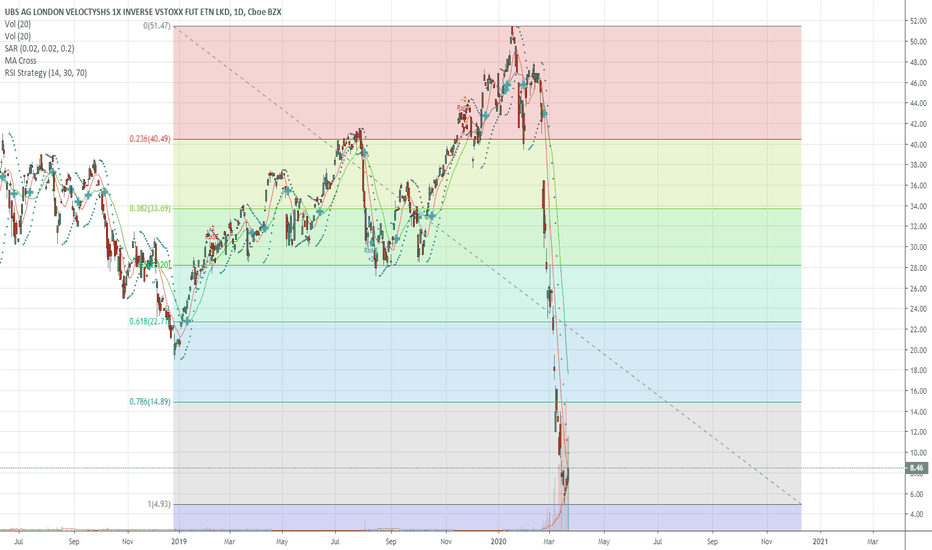932x550 pixels.
Task: Click the 38.00 price axis label
Action: [918, 165]
